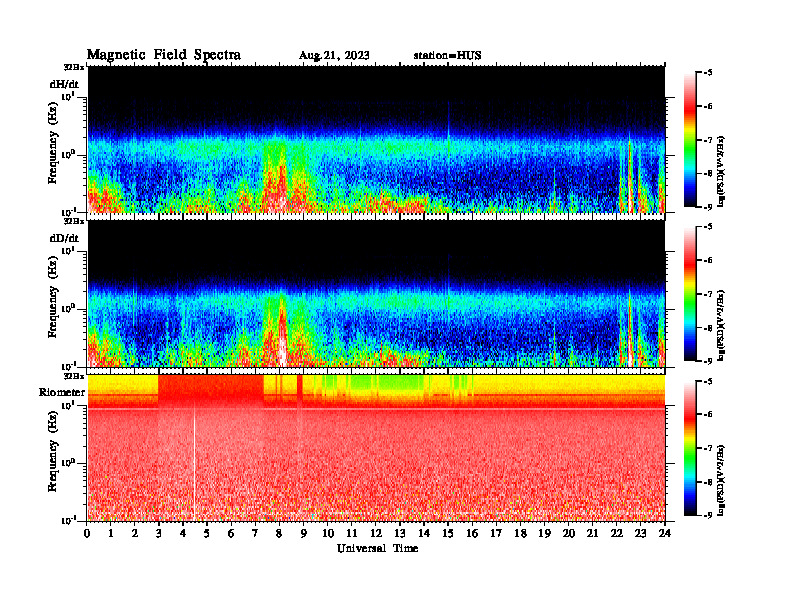Click the "-9" tick on dH/dt color bar

(708, 207)
